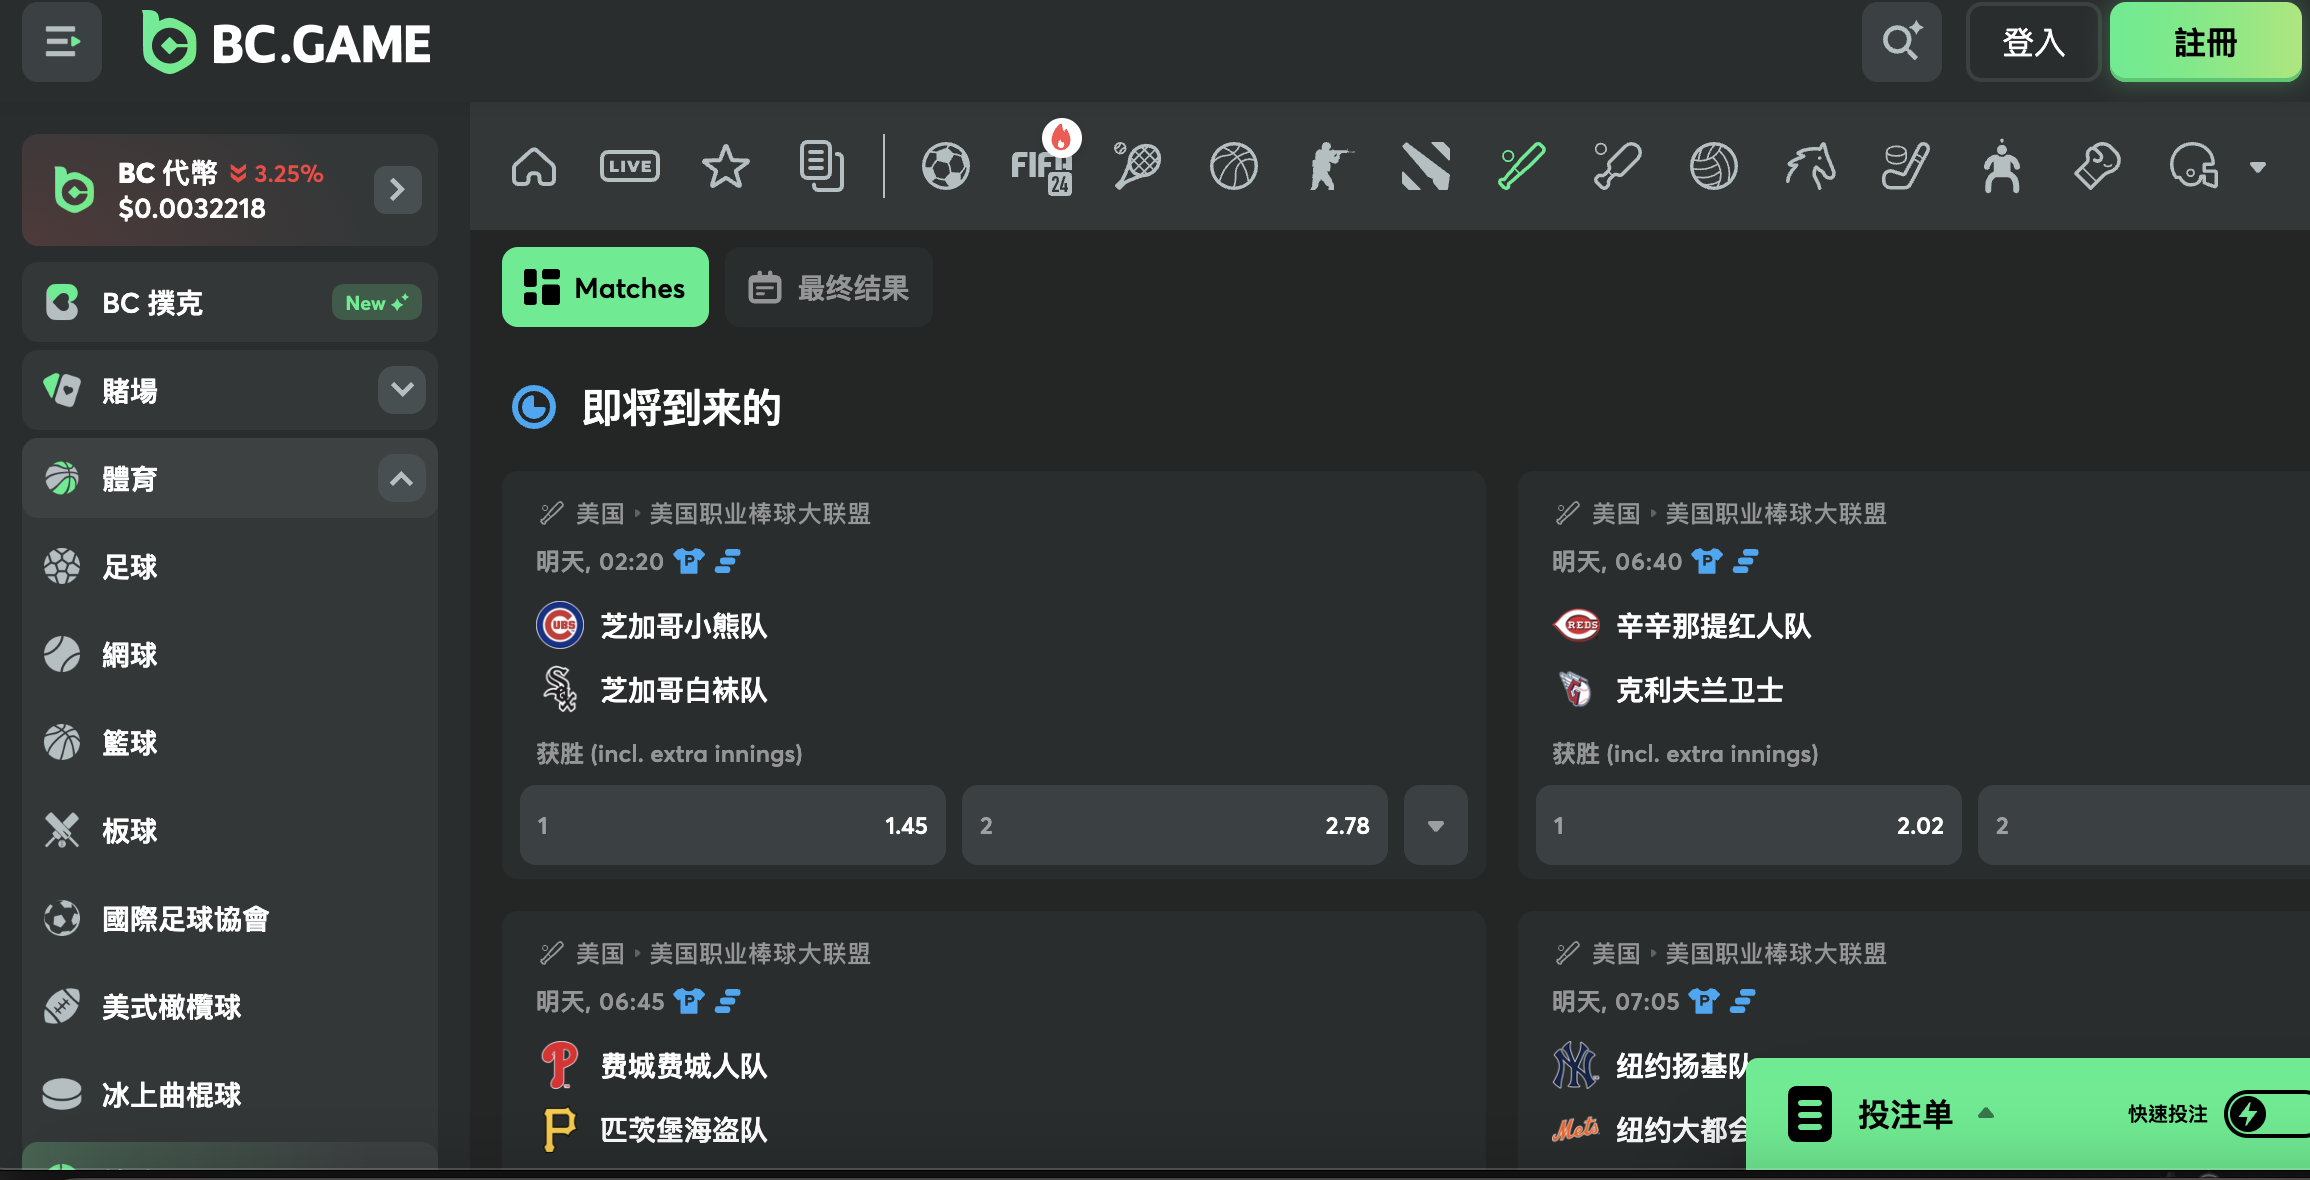
Task: Expand the 賭場 casino section
Action: coord(402,389)
